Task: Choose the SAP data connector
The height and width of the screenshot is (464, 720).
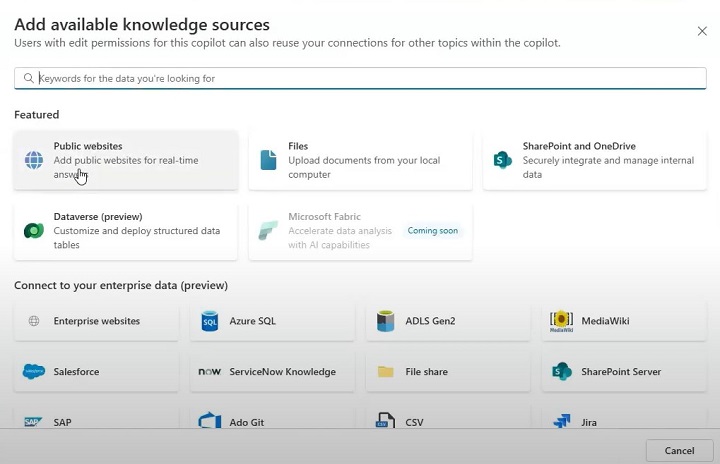Action: click(96, 422)
